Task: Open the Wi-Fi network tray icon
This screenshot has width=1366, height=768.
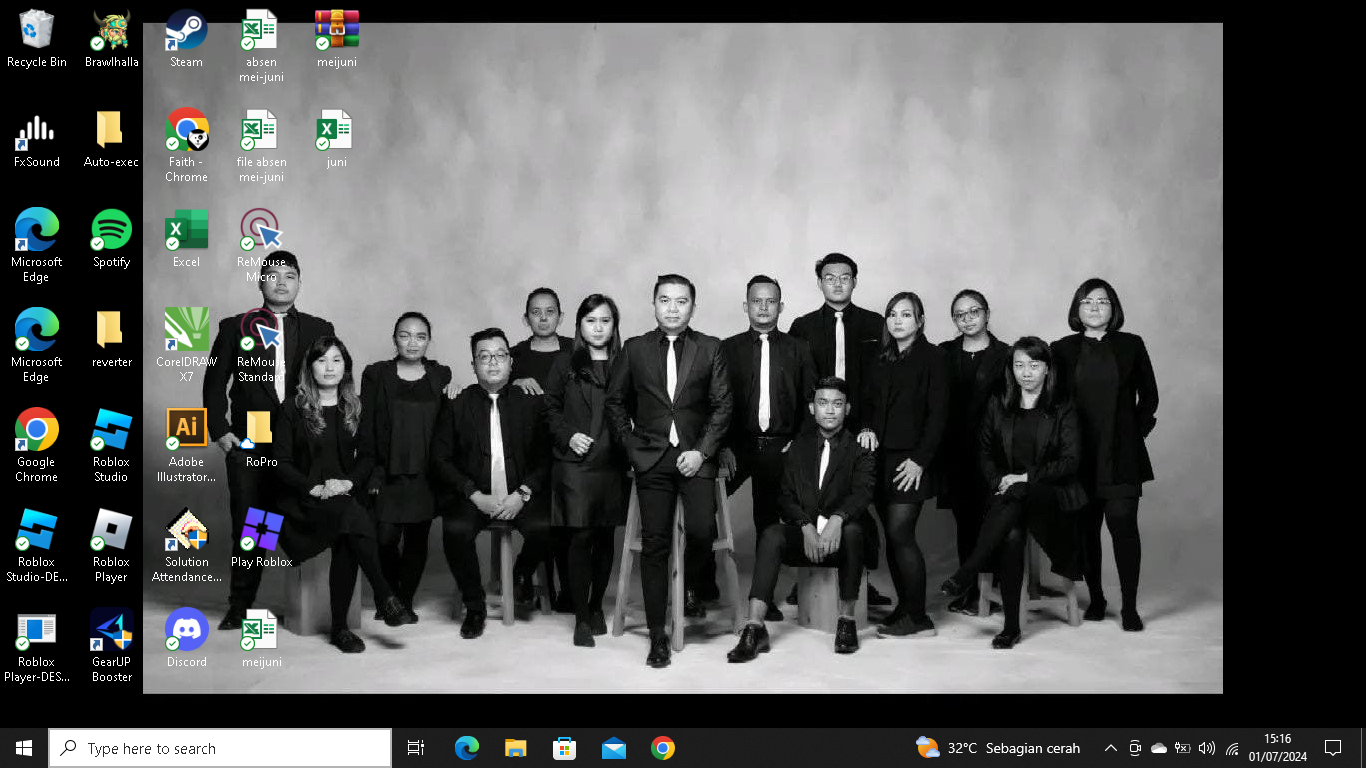Action: click(1232, 748)
